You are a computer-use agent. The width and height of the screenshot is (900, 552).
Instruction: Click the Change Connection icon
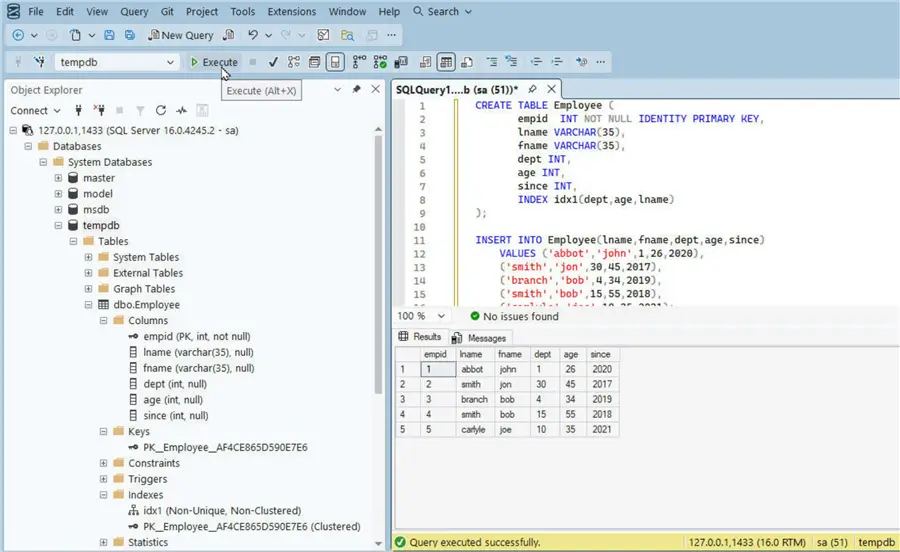[x=39, y=62]
